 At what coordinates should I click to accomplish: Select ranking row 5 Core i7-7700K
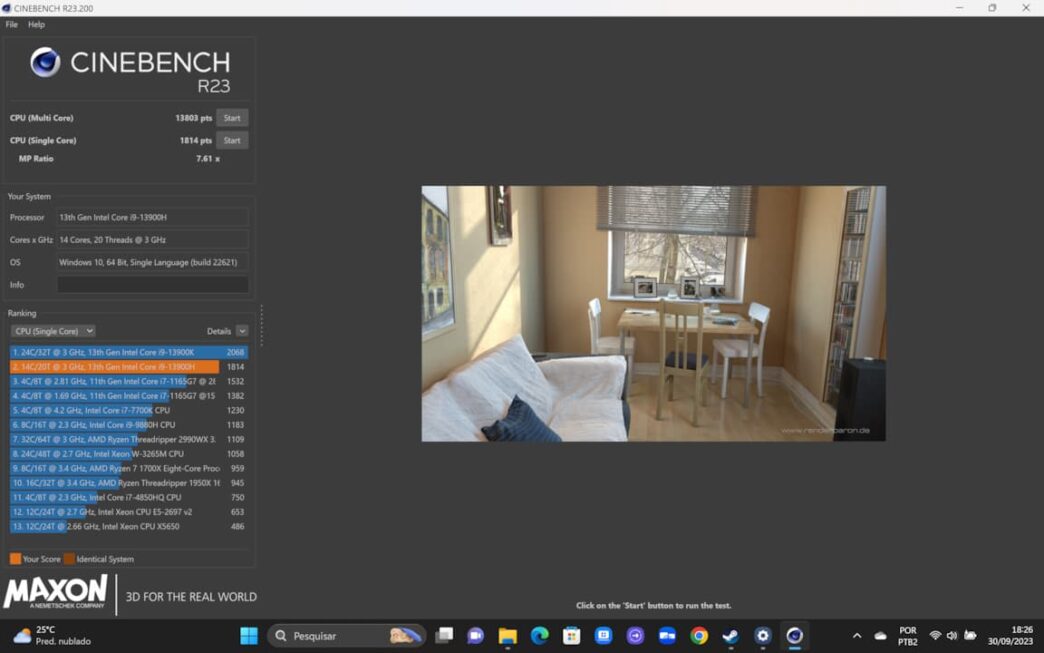(129, 411)
